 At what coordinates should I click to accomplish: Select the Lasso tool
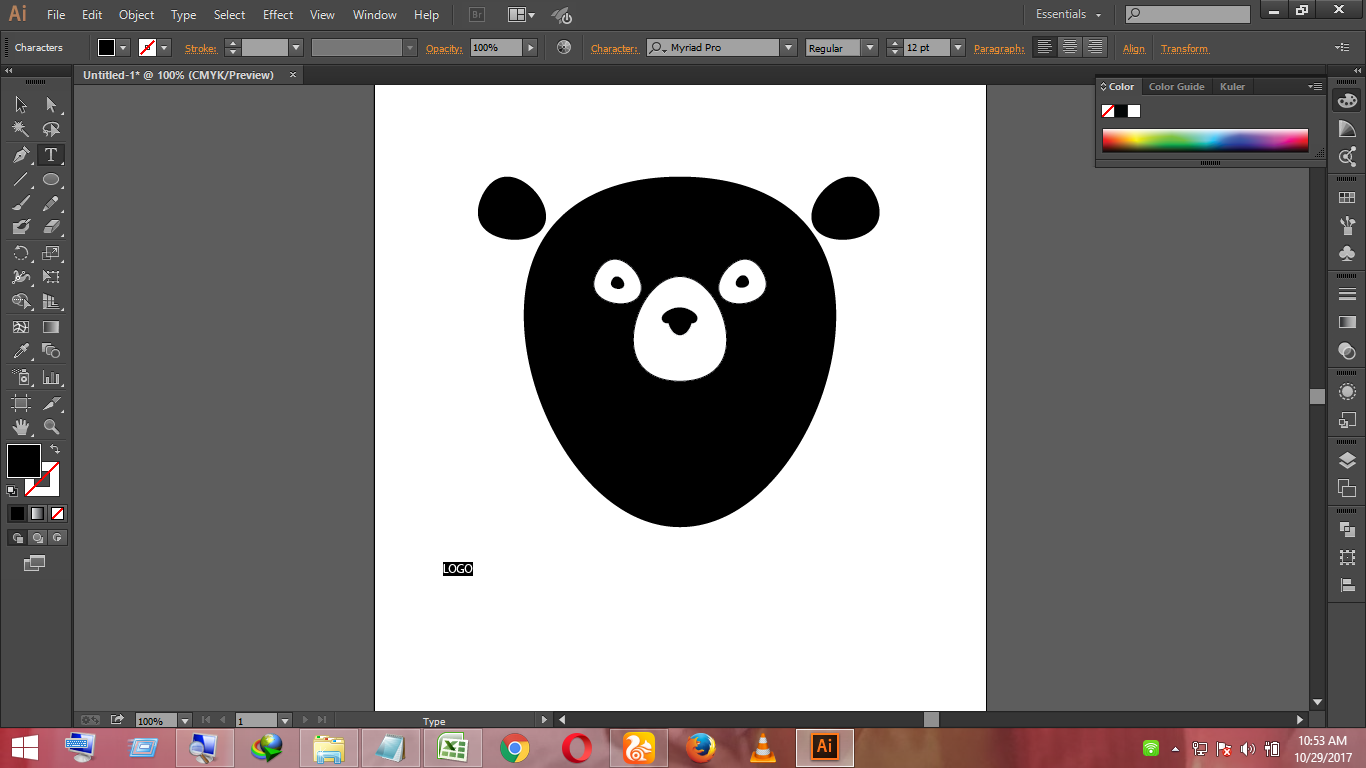click(51, 130)
